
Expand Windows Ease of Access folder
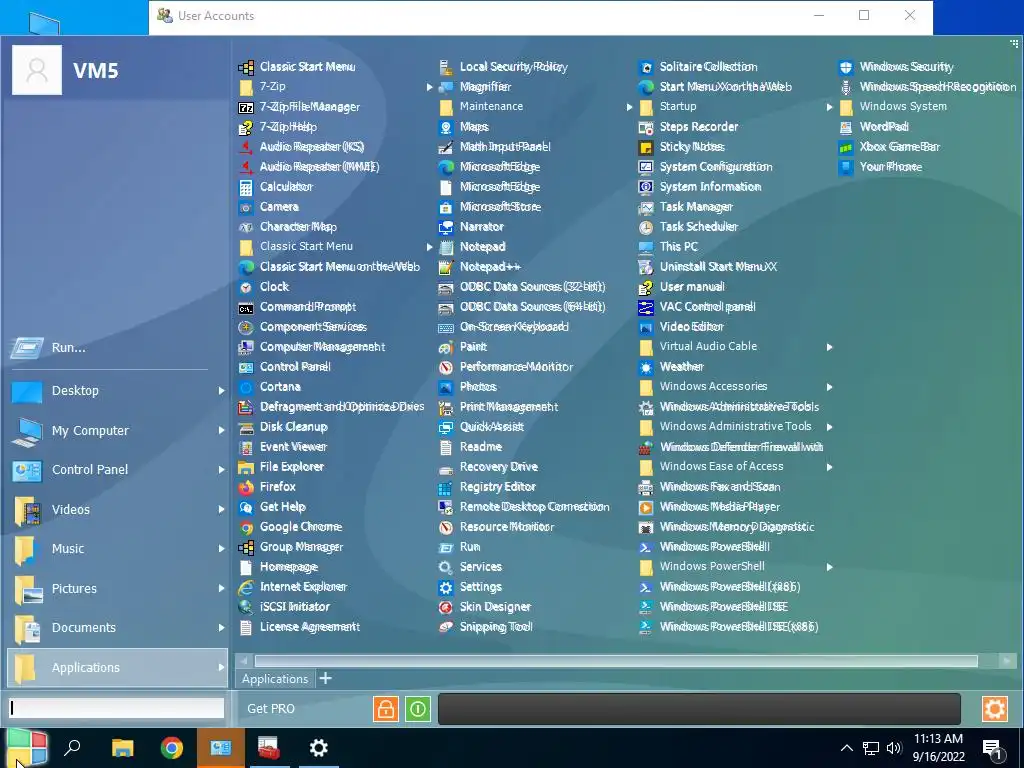coord(735,467)
